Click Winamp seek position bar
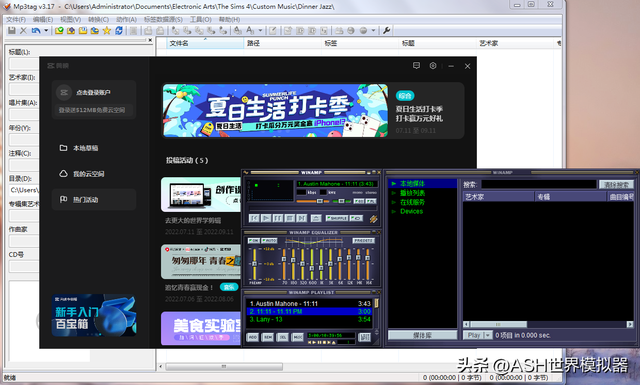The image size is (640, 385). [x=312, y=209]
